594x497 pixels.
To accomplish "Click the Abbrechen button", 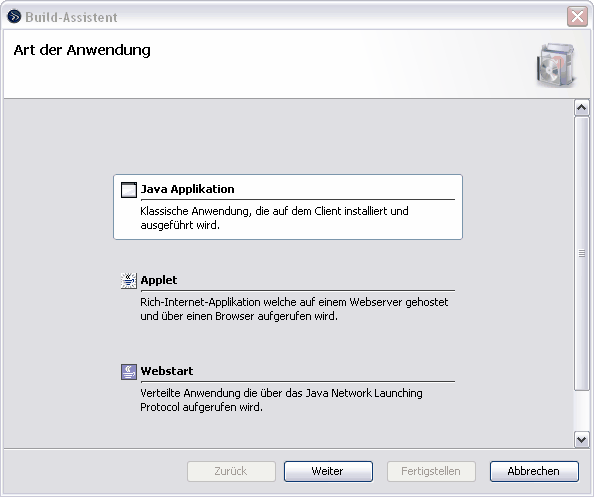I will point(534,471).
